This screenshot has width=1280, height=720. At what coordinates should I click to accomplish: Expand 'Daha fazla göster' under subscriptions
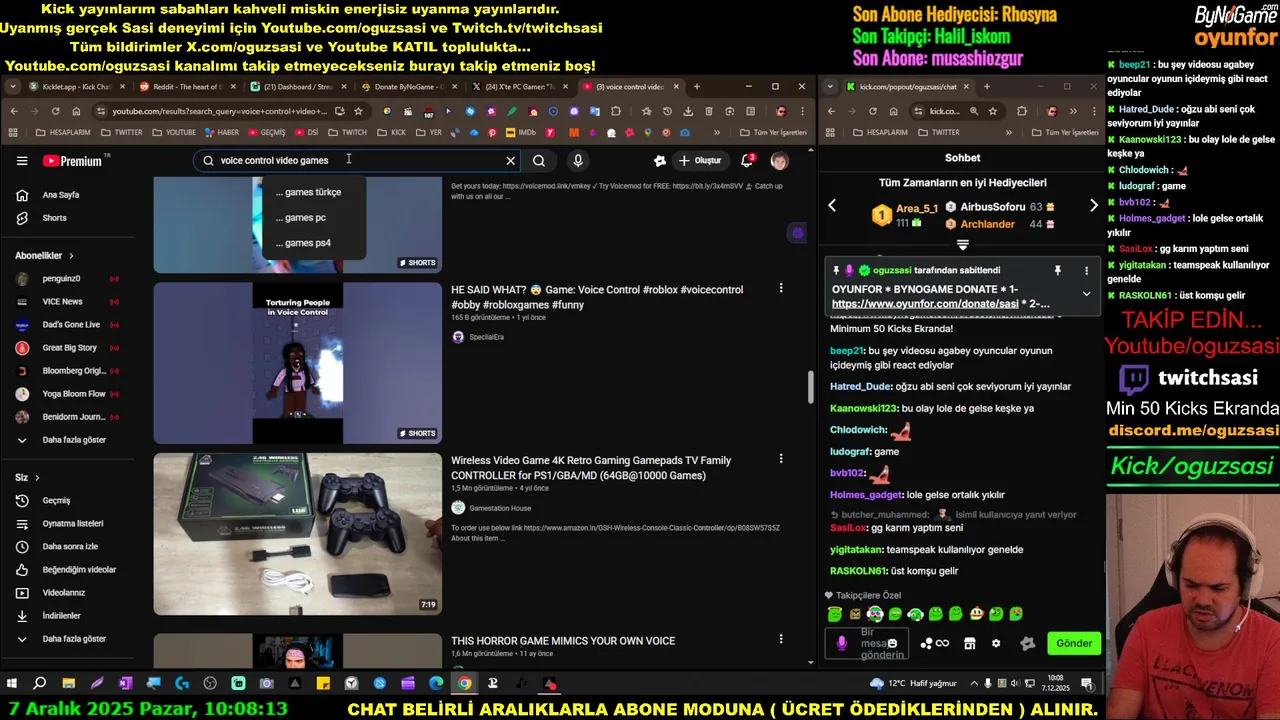[x=66, y=440]
